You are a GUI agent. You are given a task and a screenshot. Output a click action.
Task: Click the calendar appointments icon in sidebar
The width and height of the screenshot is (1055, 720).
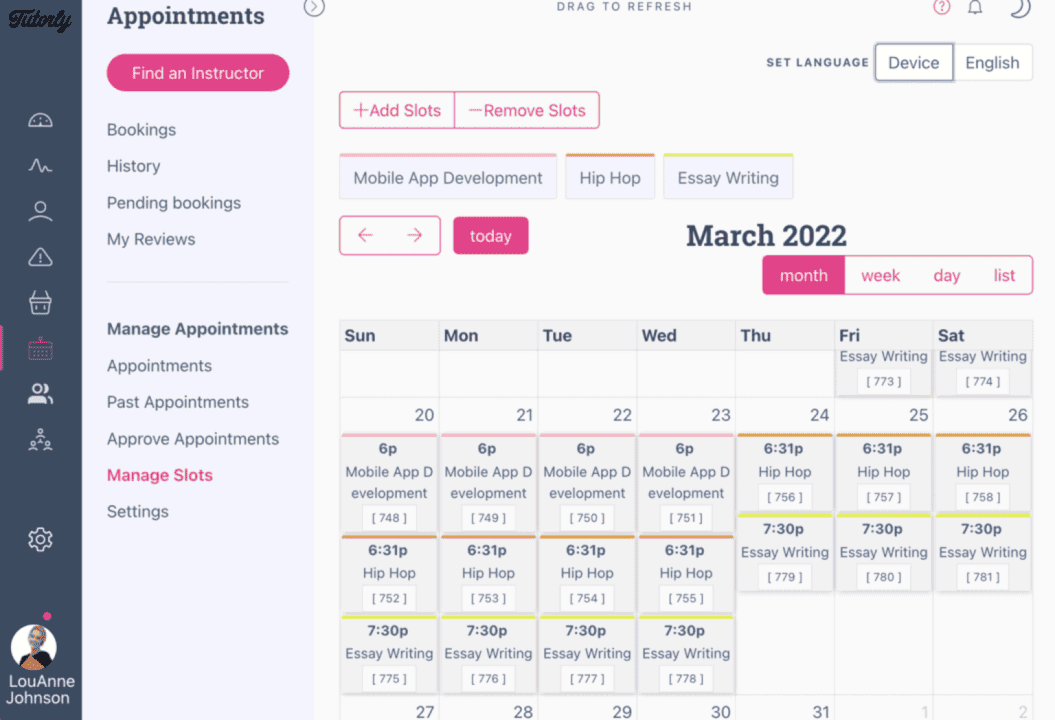click(40, 349)
